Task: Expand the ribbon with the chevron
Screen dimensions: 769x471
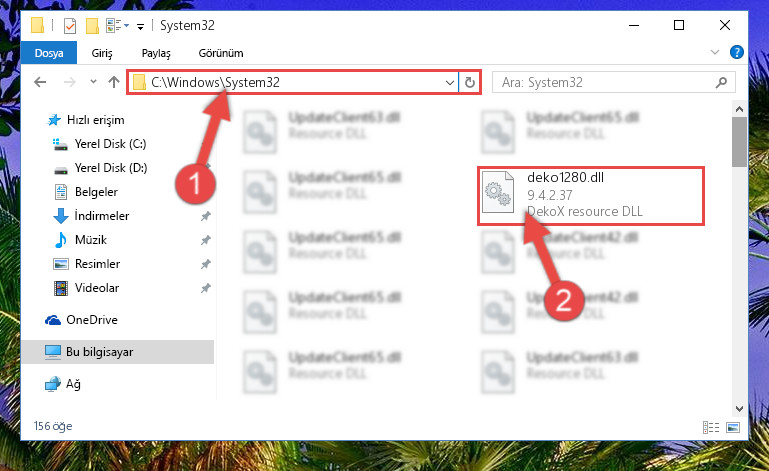Action: point(715,52)
